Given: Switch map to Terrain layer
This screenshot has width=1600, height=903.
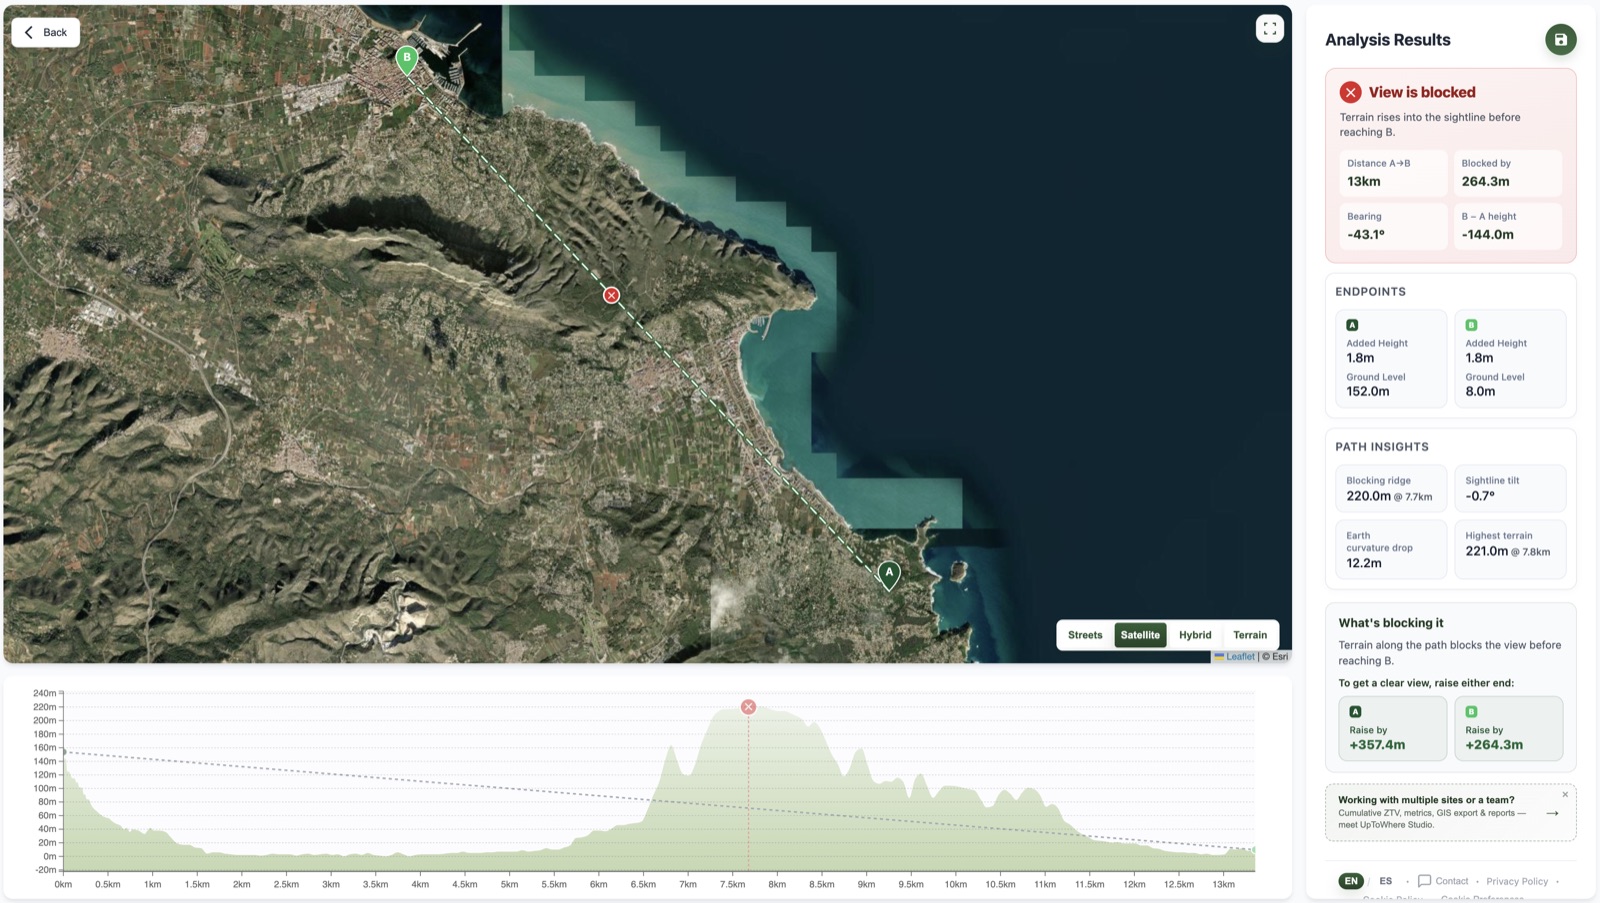Looking at the screenshot, I should click(1250, 635).
